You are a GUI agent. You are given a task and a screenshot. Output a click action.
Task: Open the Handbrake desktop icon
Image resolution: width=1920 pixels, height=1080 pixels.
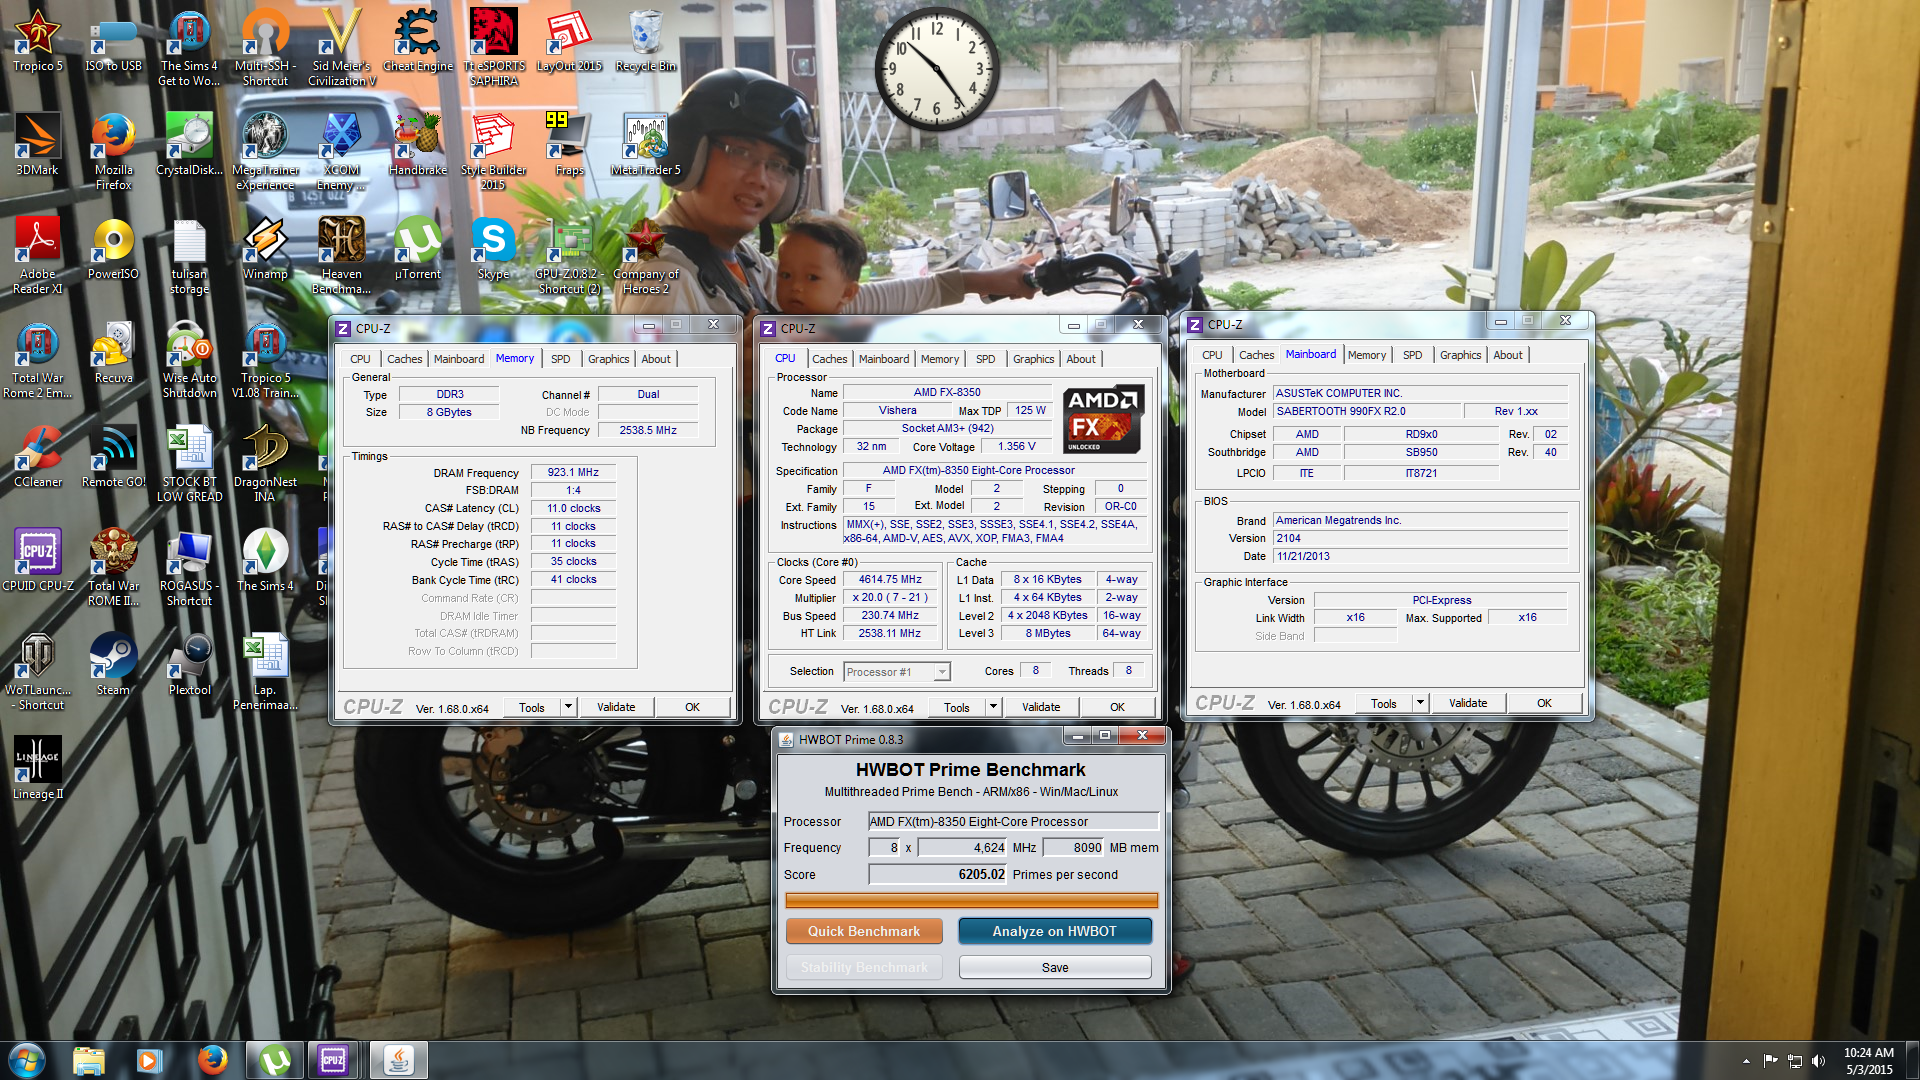coord(418,146)
